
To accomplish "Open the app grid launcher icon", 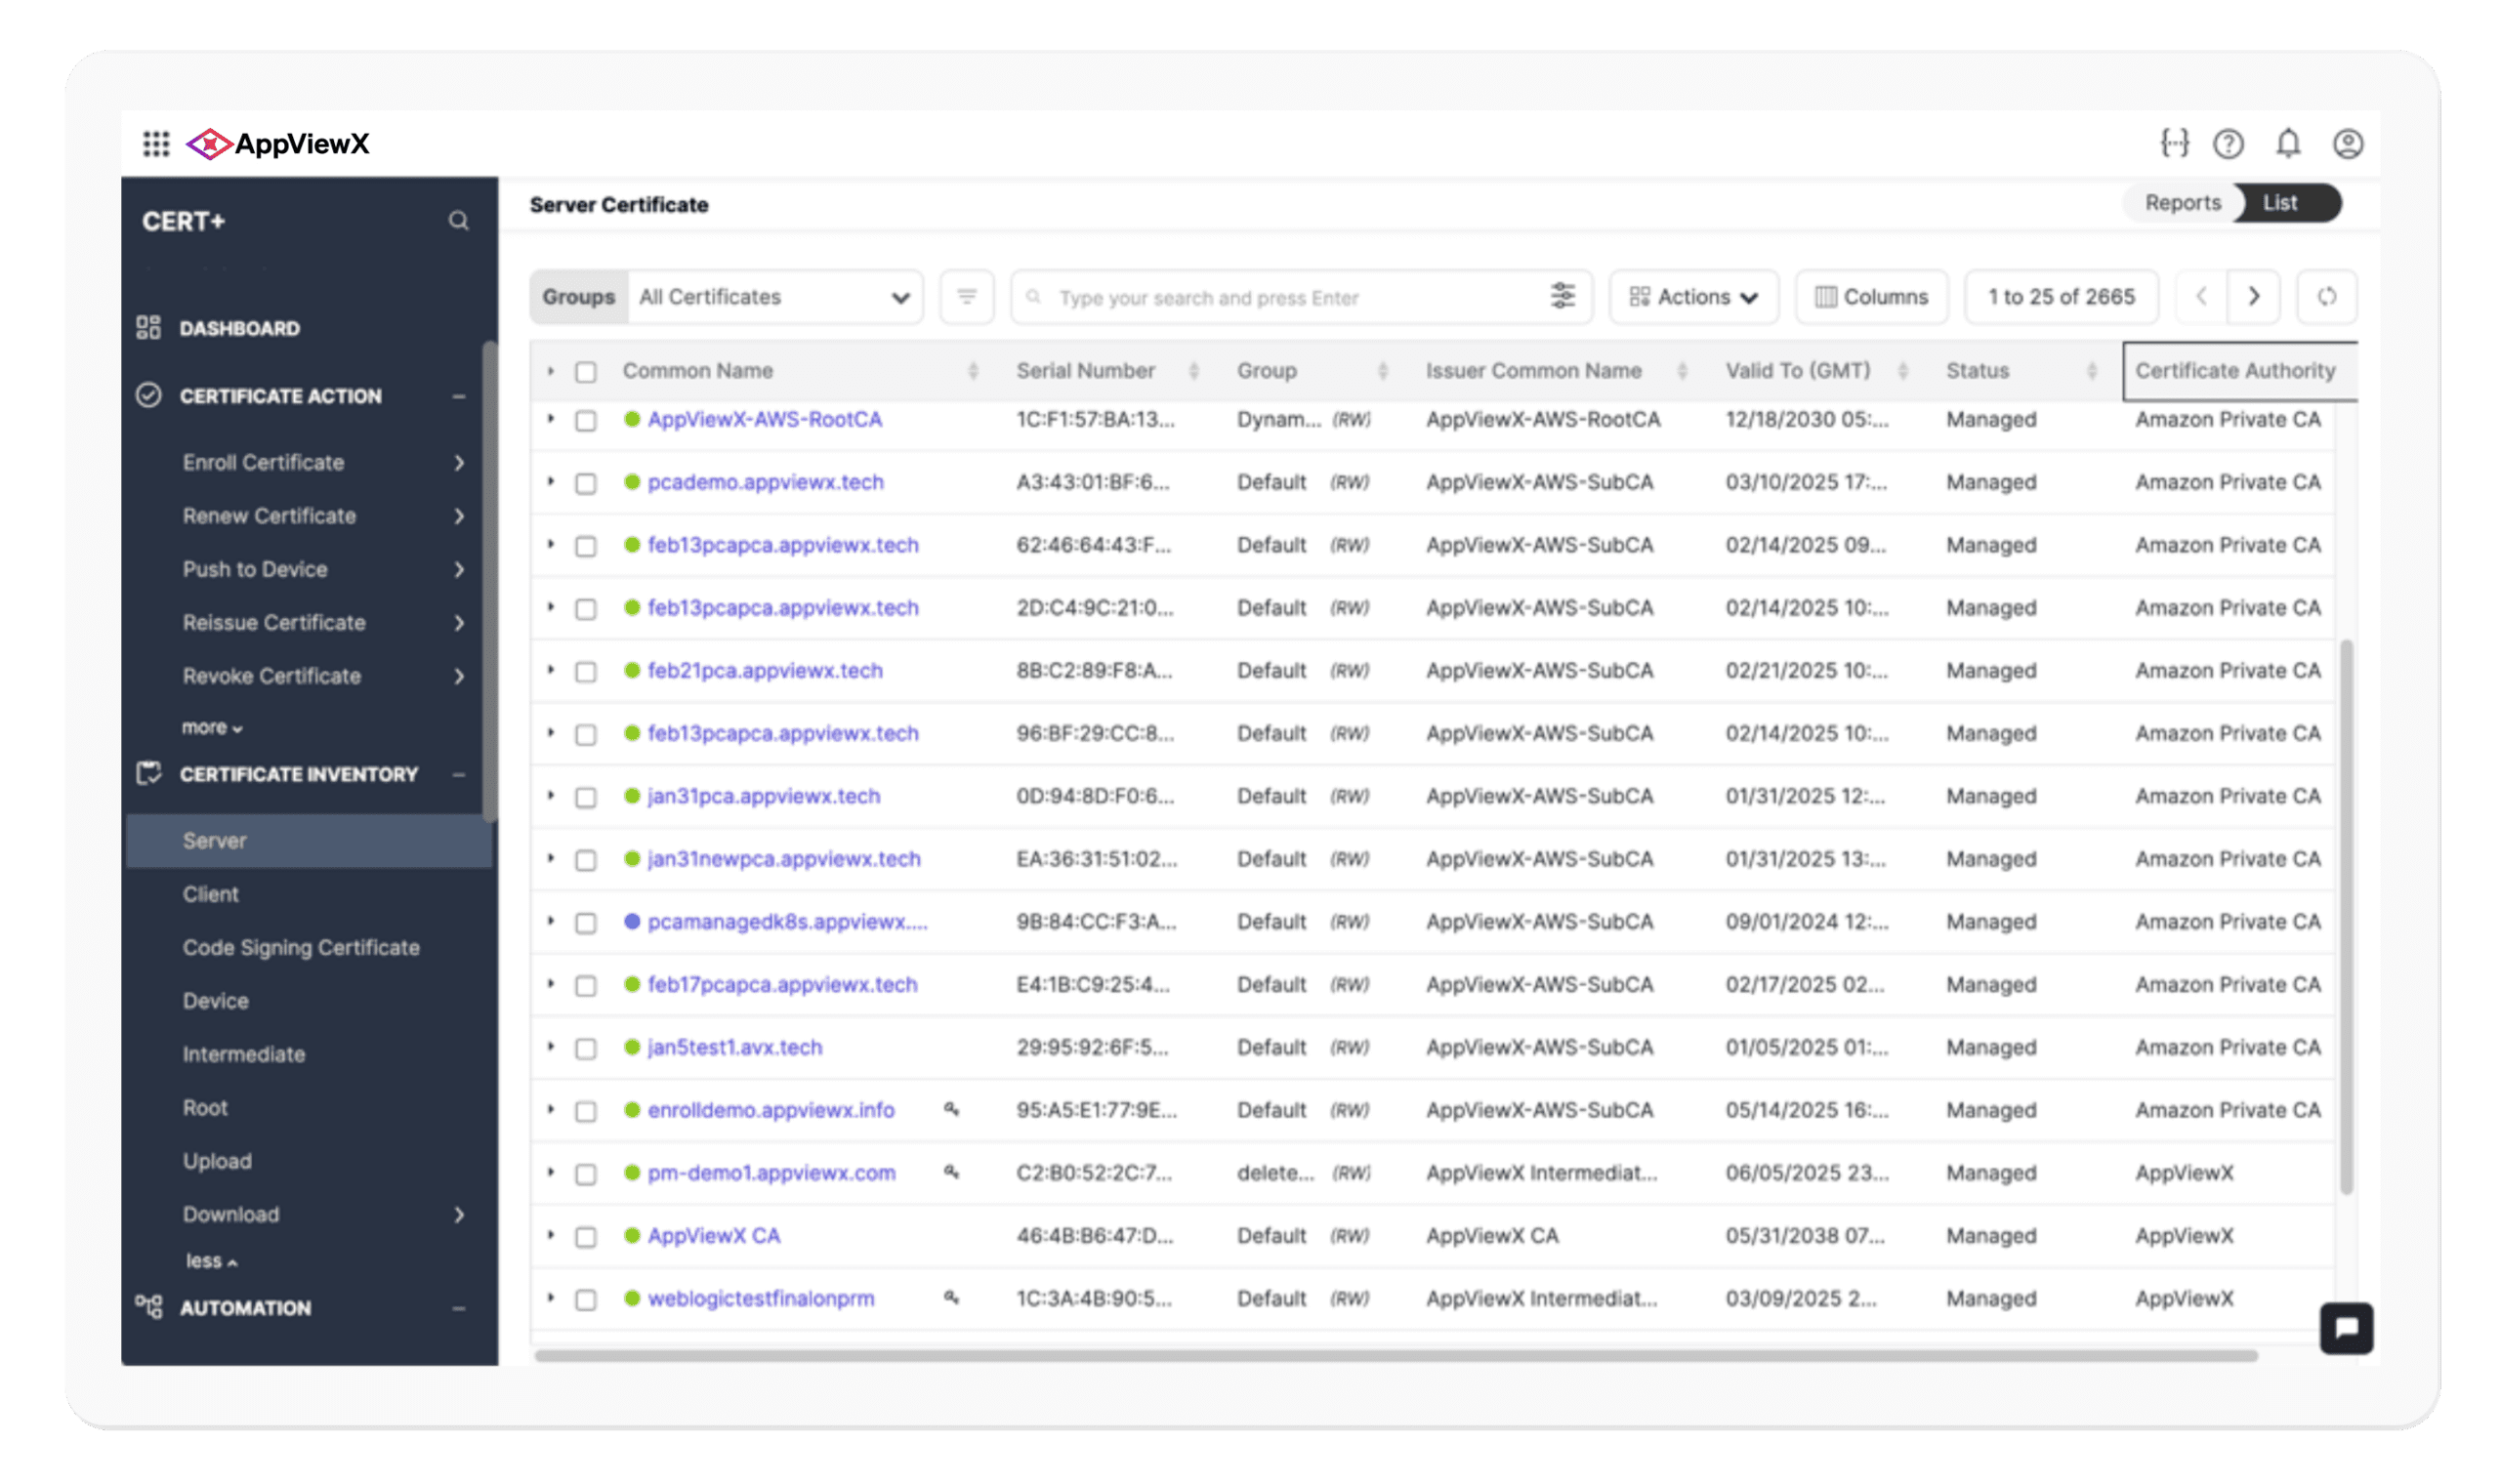I will (156, 144).
